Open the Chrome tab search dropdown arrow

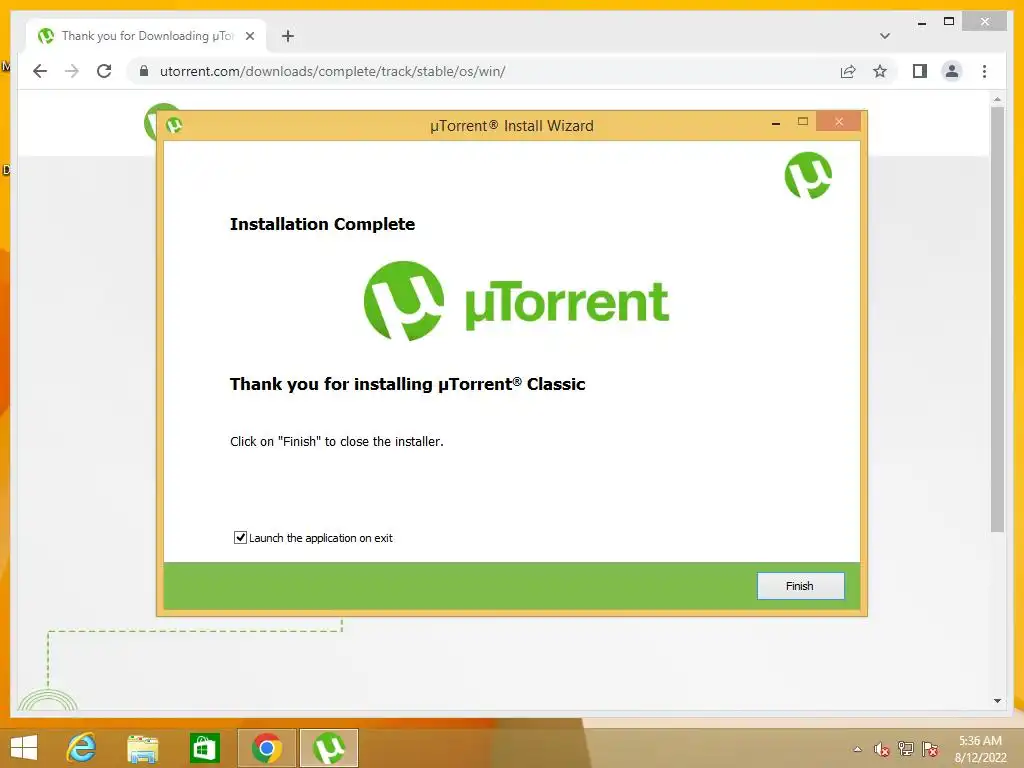pyautogui.click(x=885, y=36)
